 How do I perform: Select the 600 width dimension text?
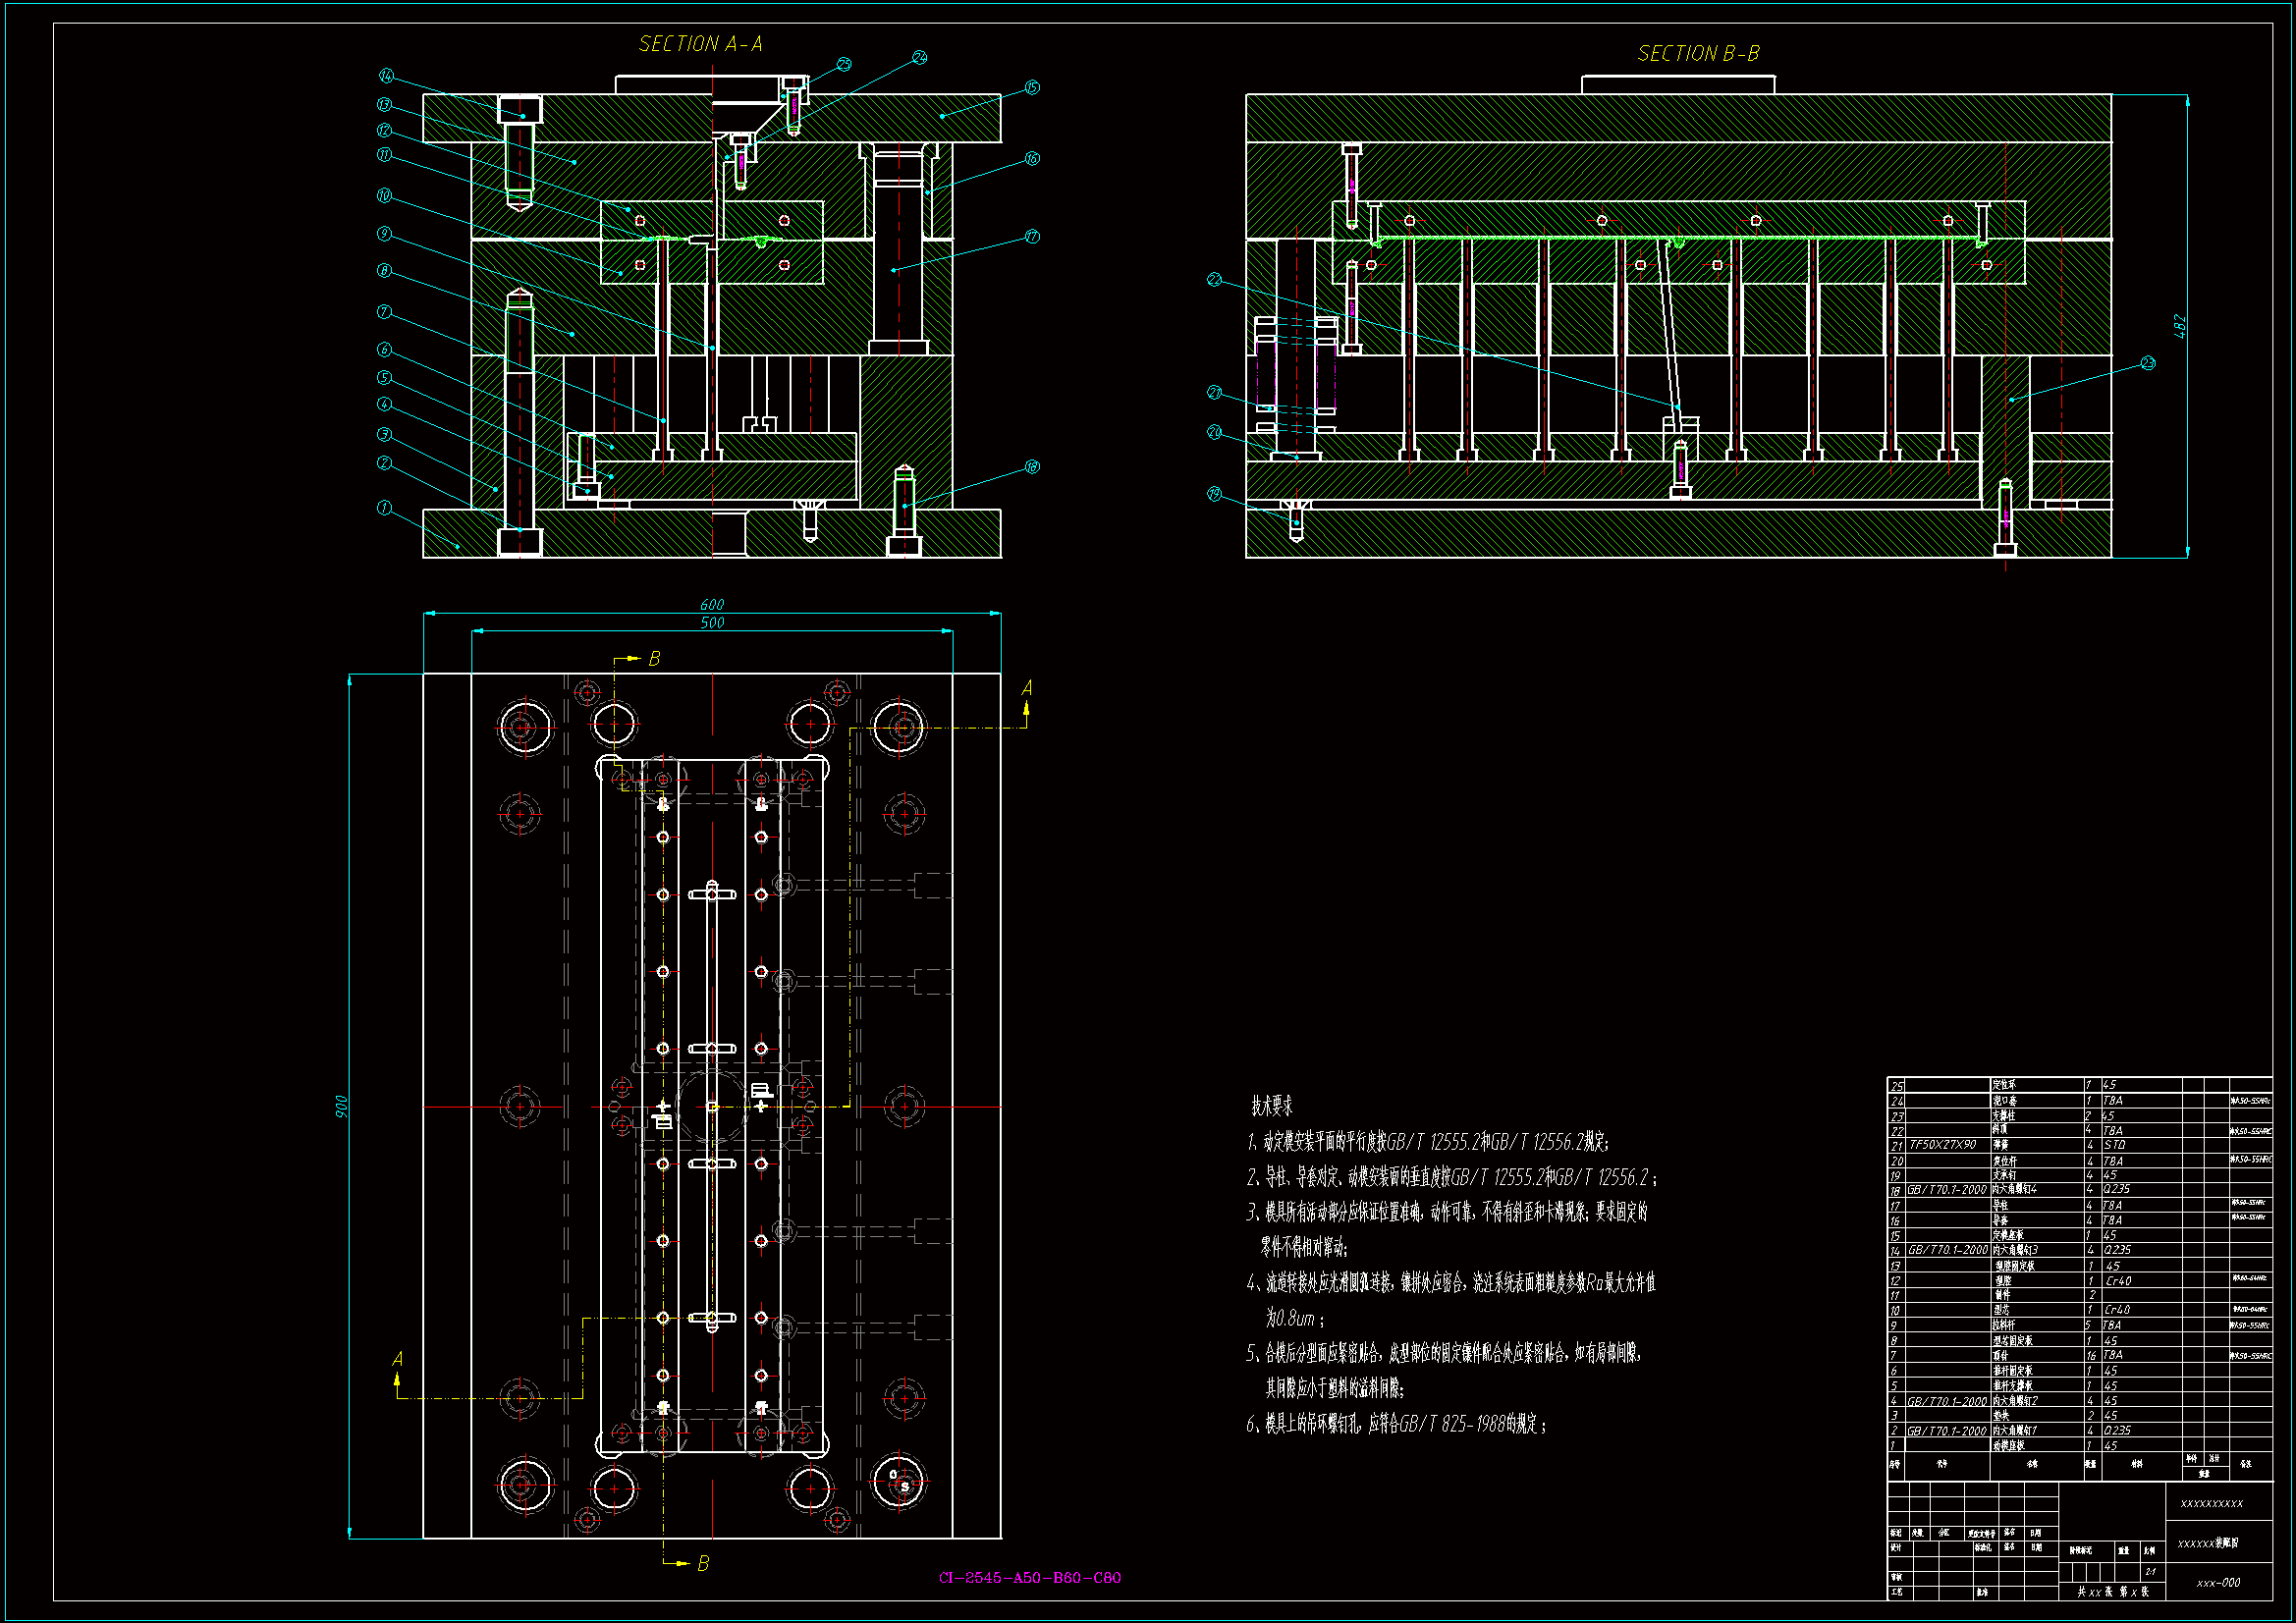point(712,605)
